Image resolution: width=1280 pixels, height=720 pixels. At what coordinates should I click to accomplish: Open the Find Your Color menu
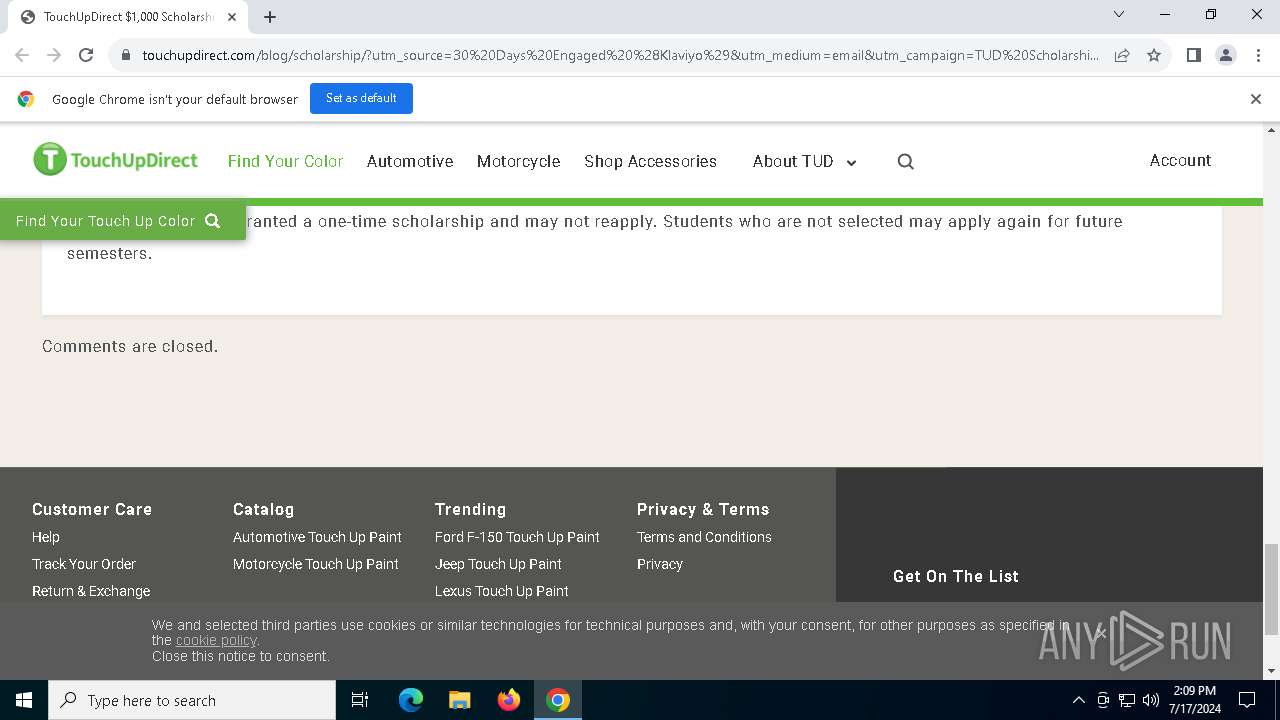(x=285, y=161)
